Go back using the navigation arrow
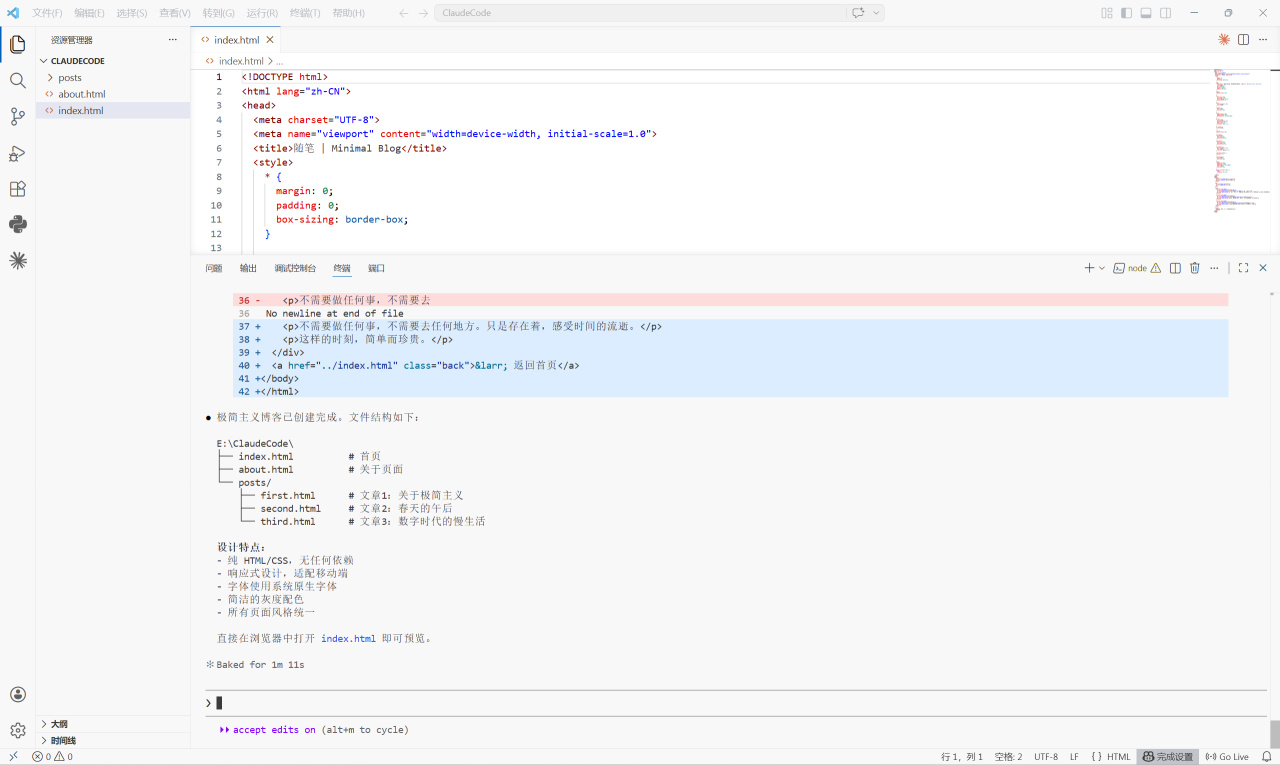 [403, 13]
